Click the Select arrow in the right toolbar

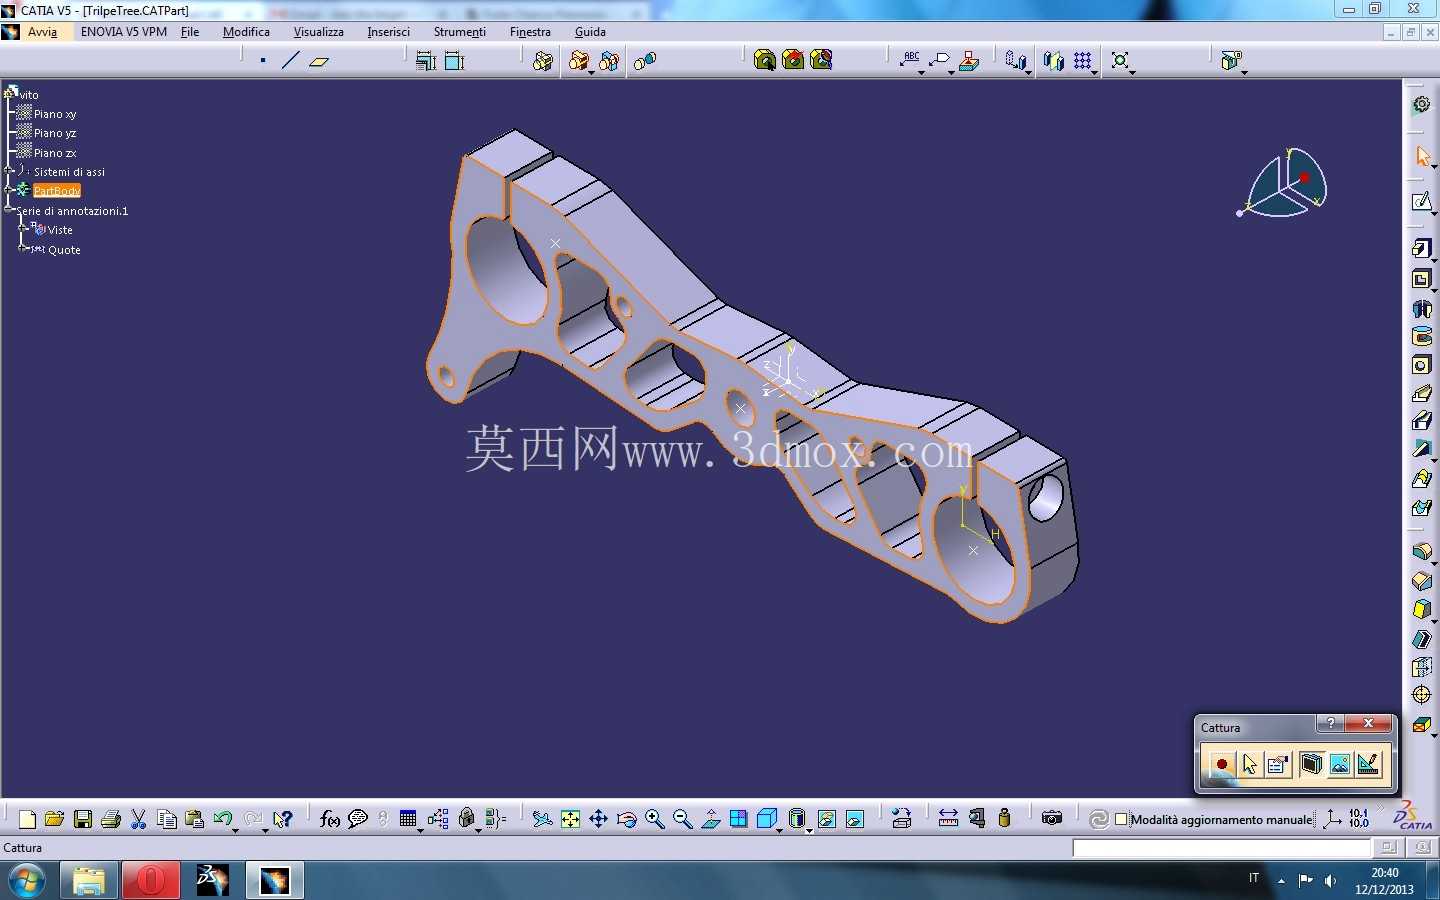pos(1422,155)
